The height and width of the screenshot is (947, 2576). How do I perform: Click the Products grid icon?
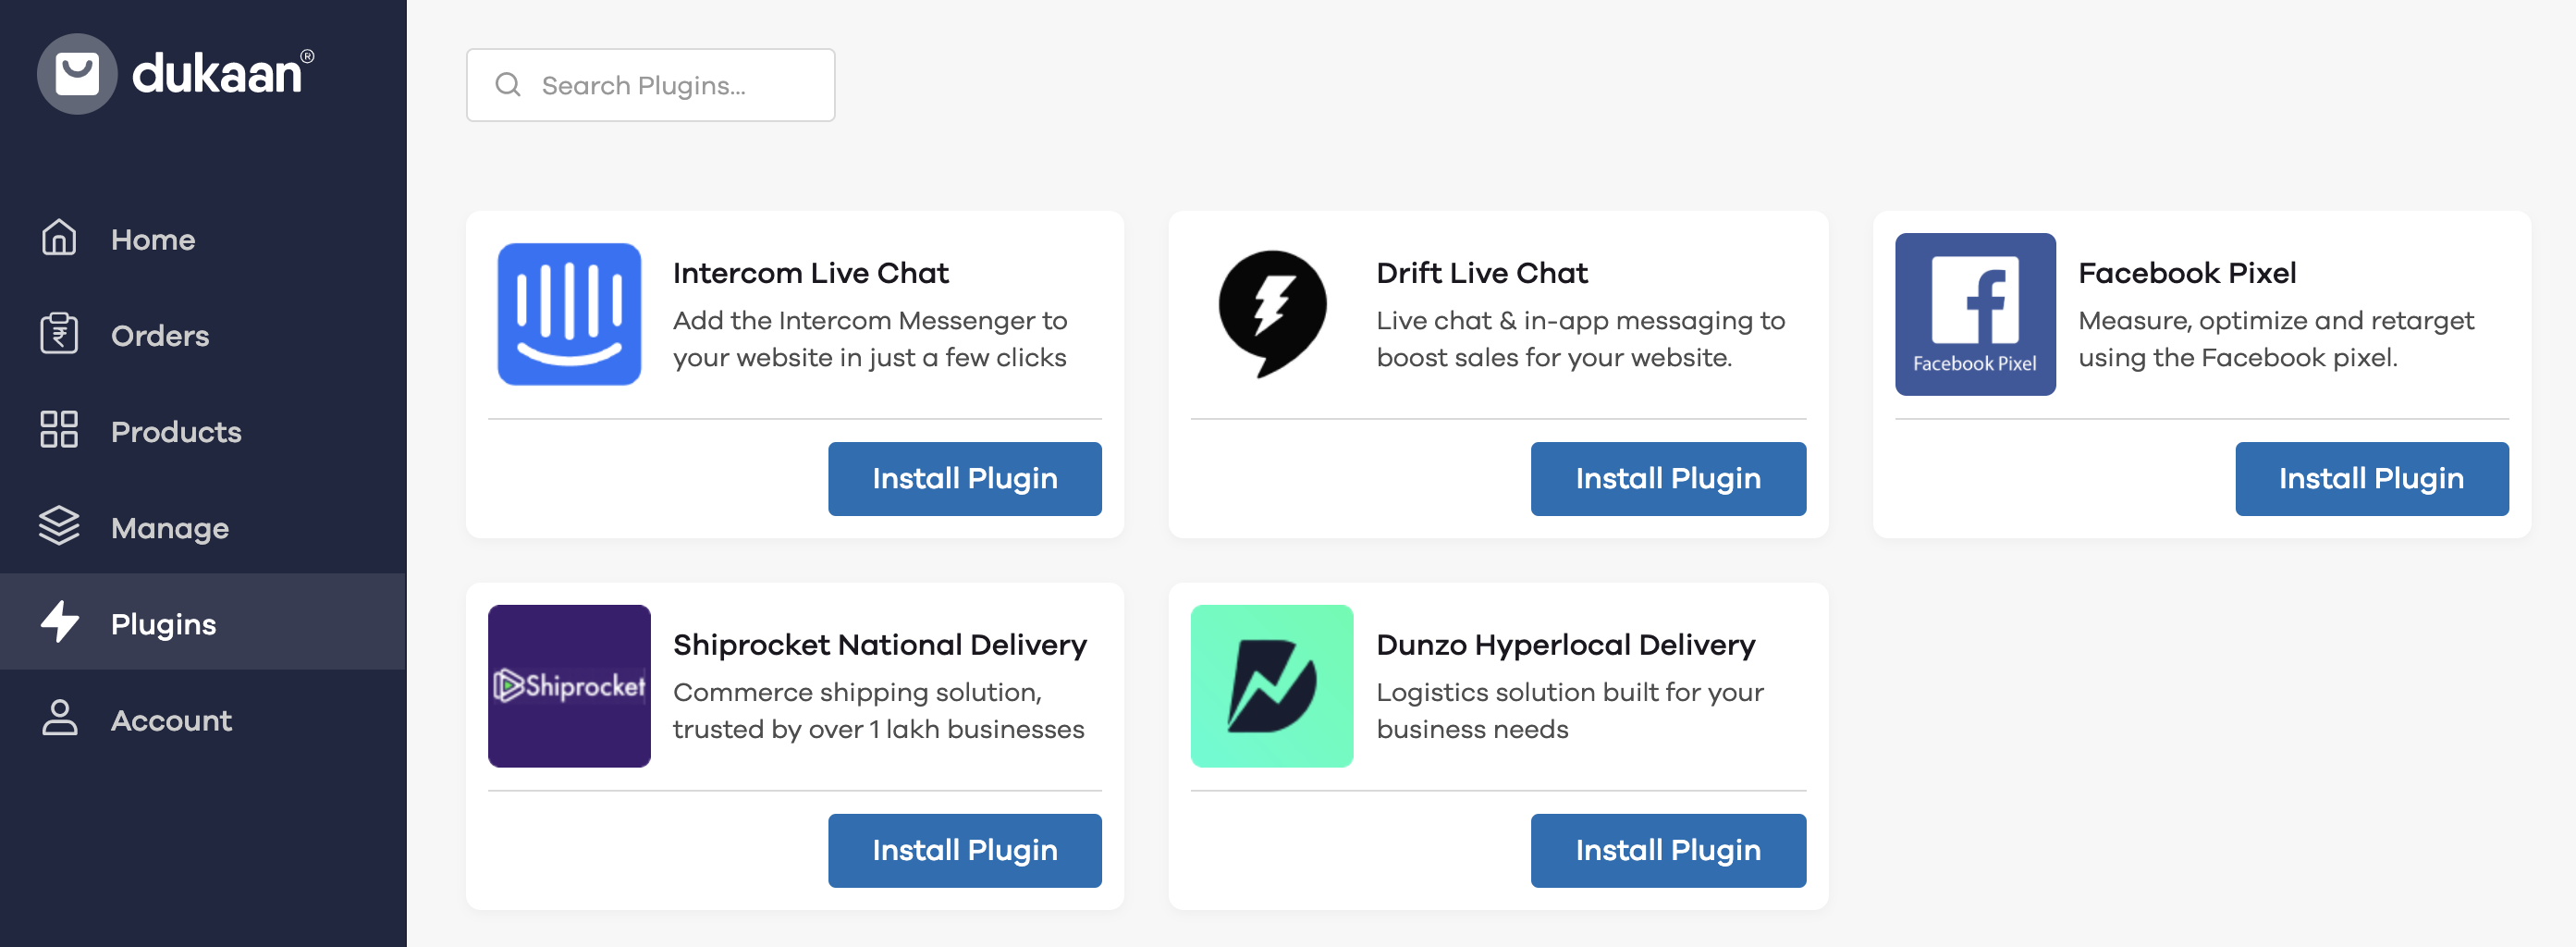pos(59,430)
